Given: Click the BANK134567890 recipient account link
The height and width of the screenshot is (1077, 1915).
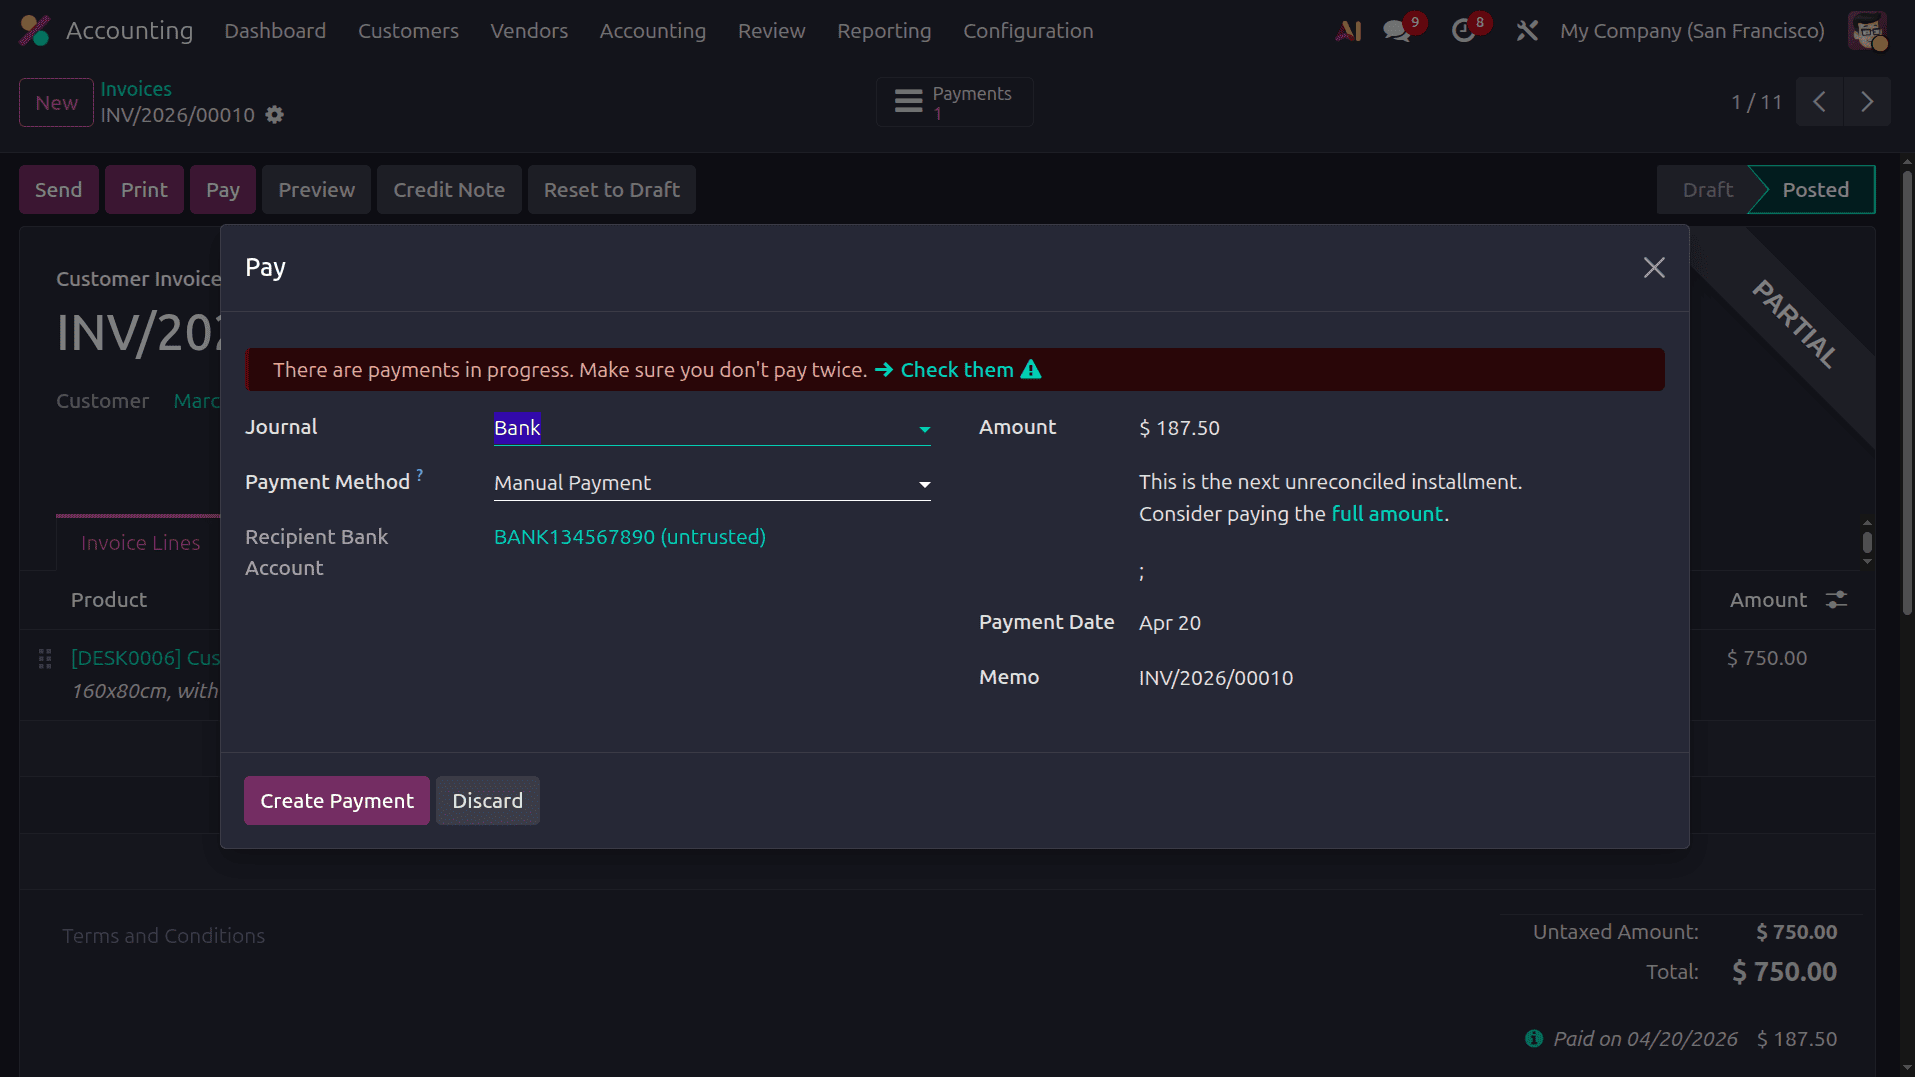Looking at the screenshot, I should (629, 537).
